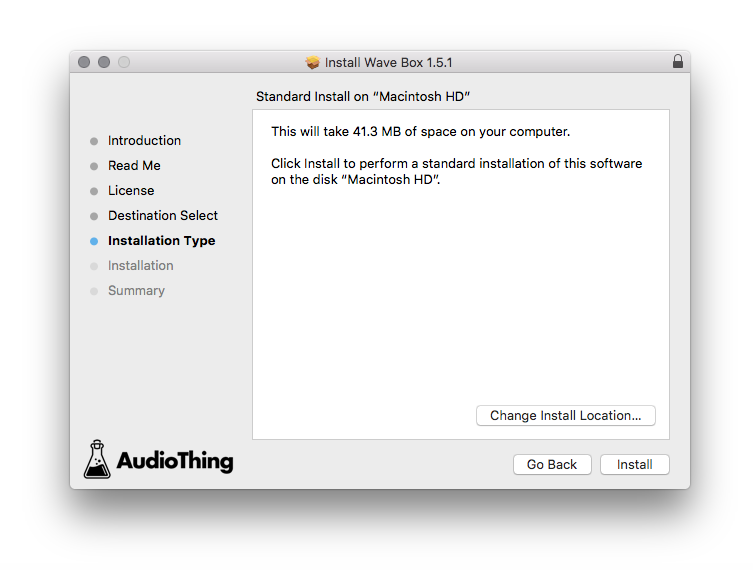Click the dimmed Installation step
This screenshot has height=570, width=753.
tap(140, 266)
